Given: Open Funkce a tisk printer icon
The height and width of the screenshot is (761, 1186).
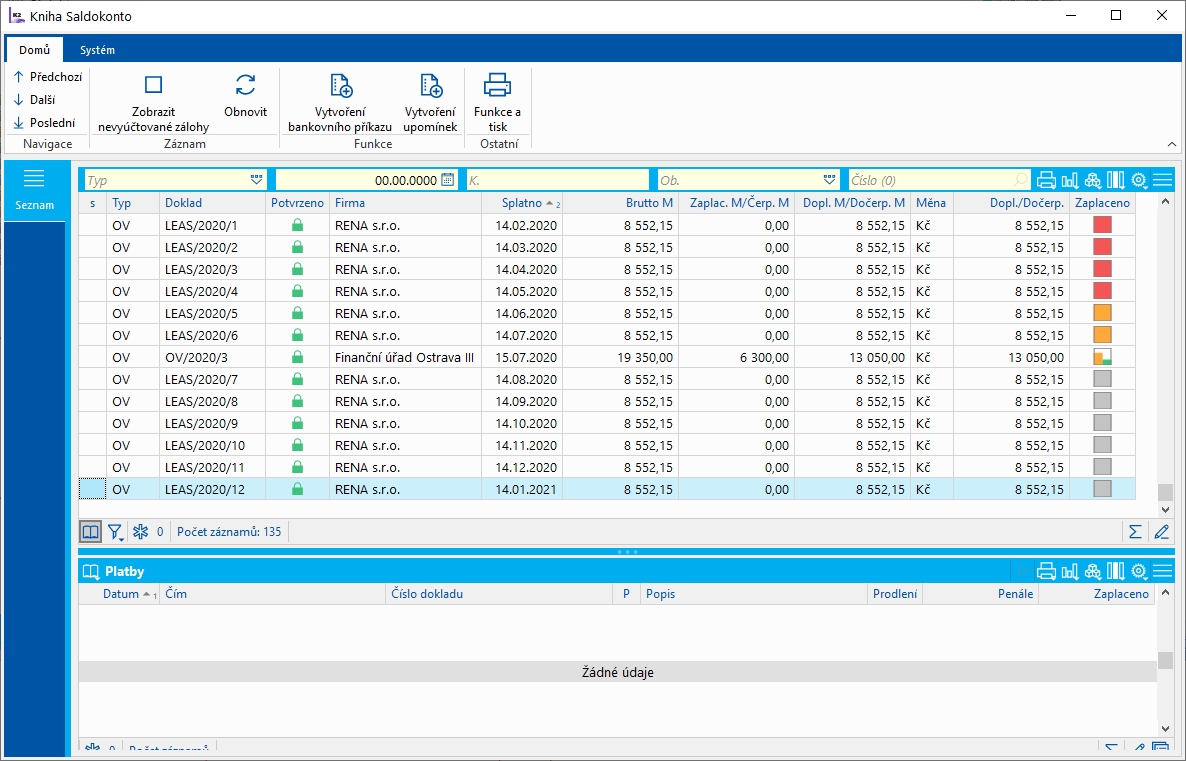Looking at the screenshot, I should click(x=497, y=86).
